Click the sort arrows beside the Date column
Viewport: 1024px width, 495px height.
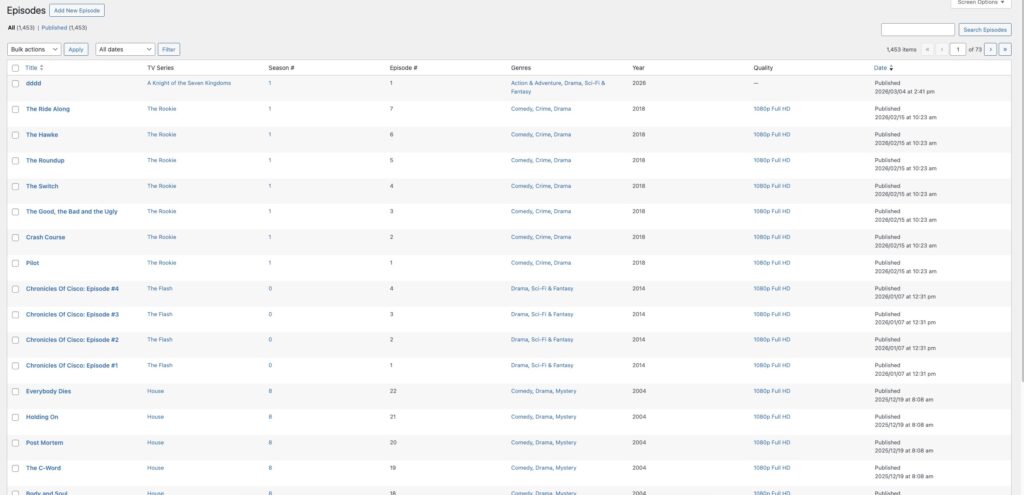point(891,67)
